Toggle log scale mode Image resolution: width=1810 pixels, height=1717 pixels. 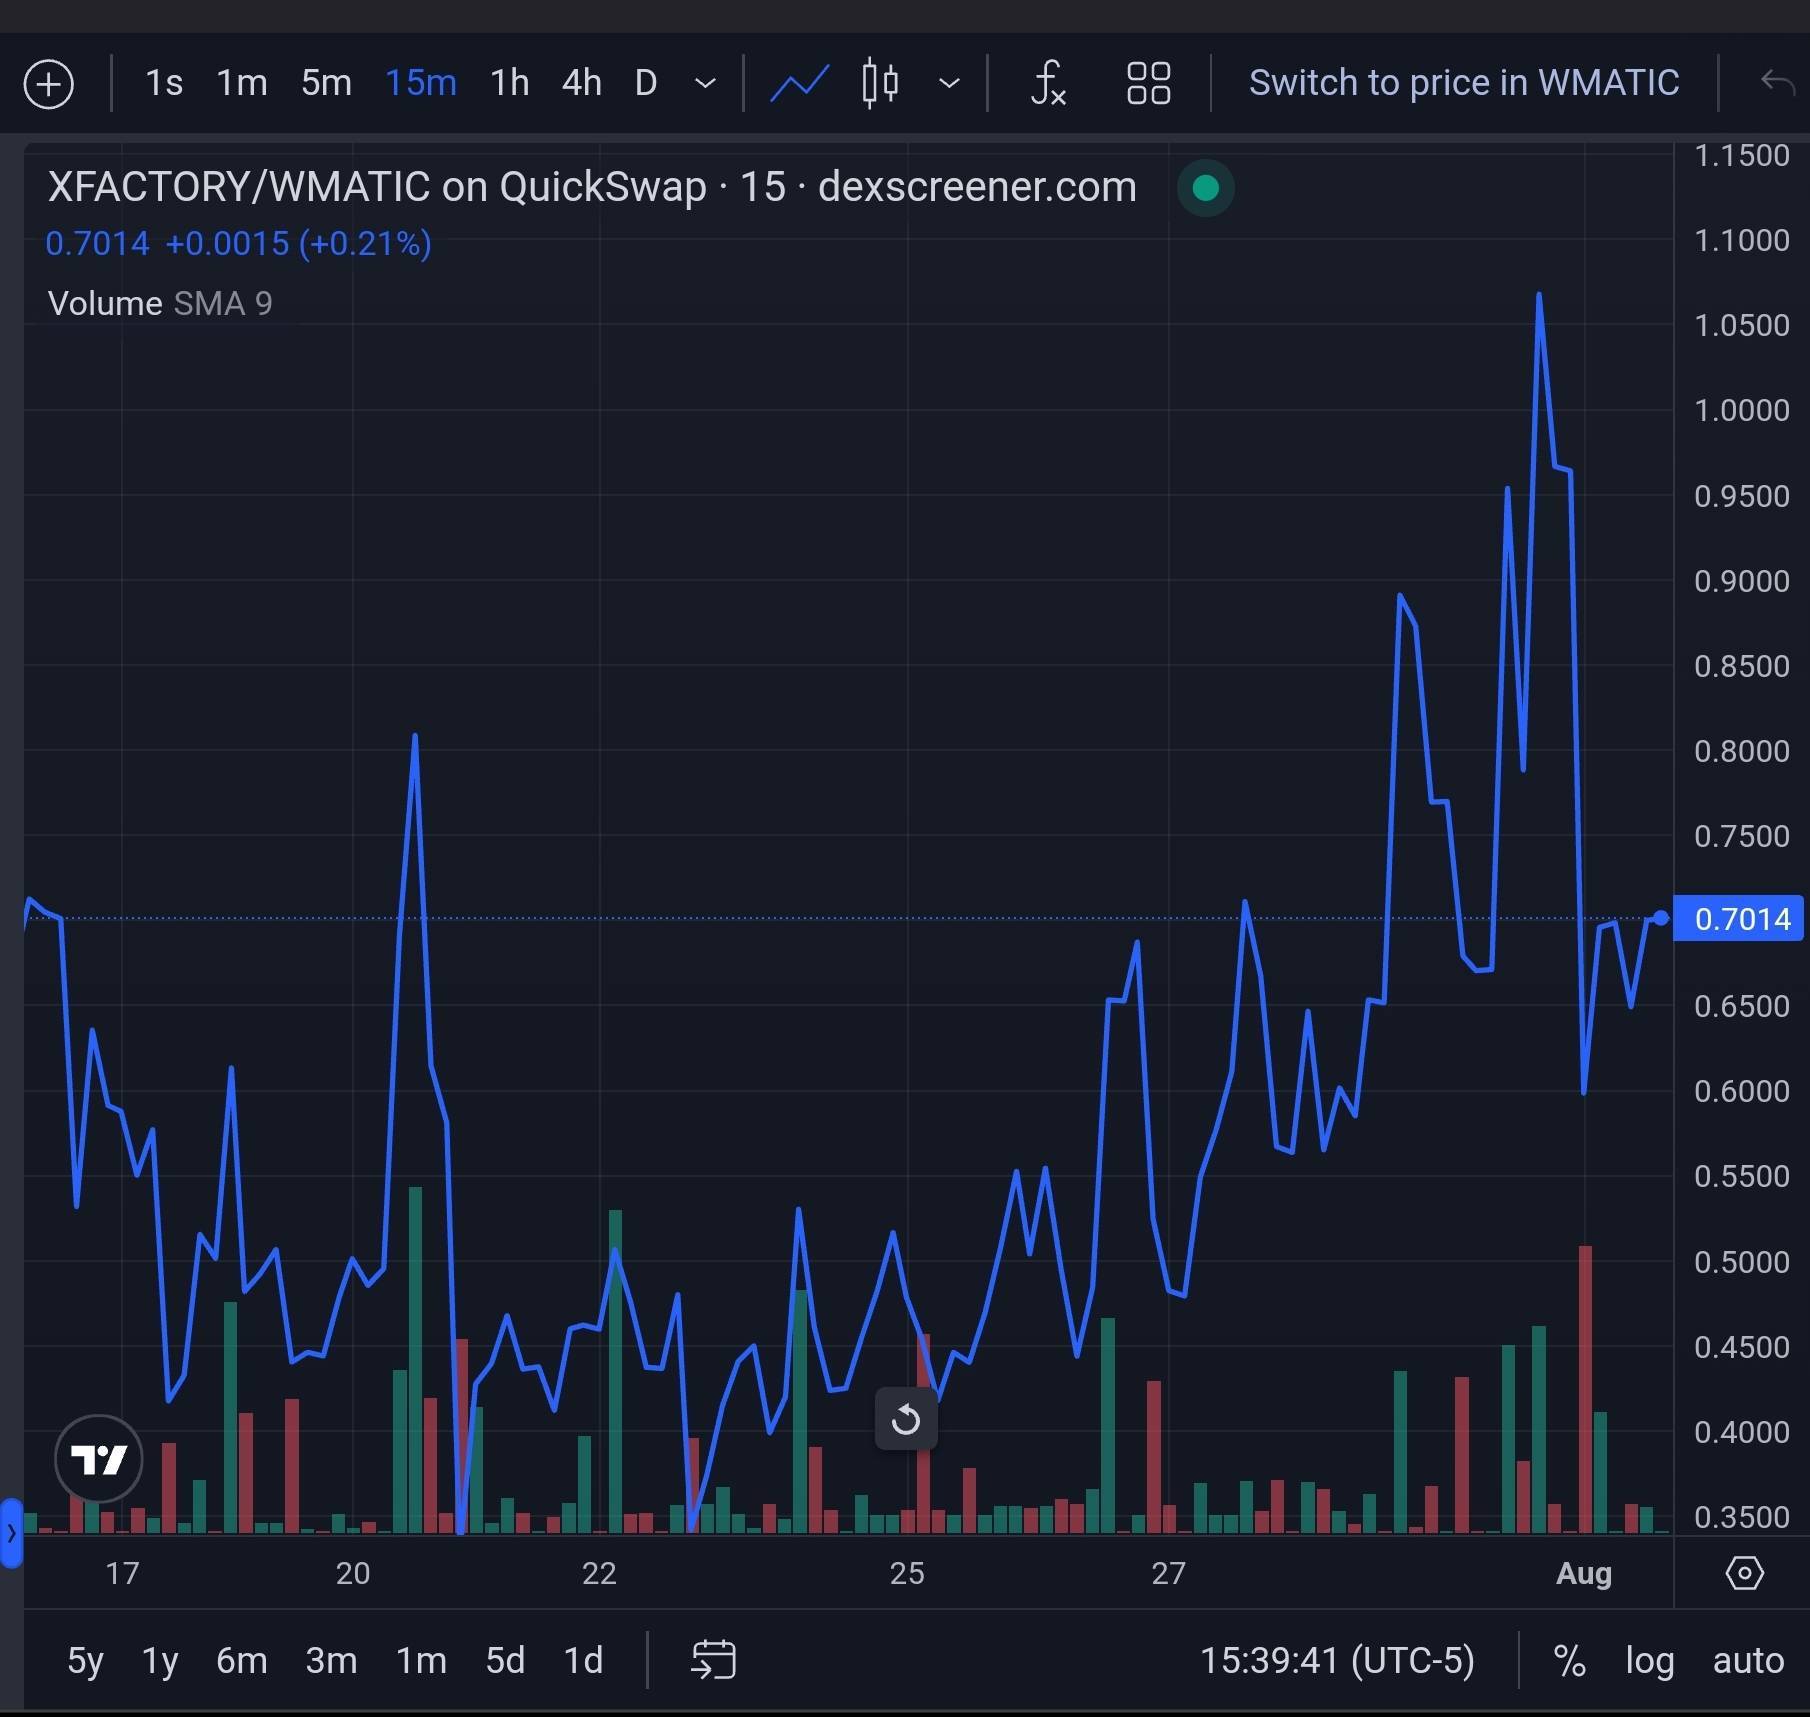point(1650,1661)
